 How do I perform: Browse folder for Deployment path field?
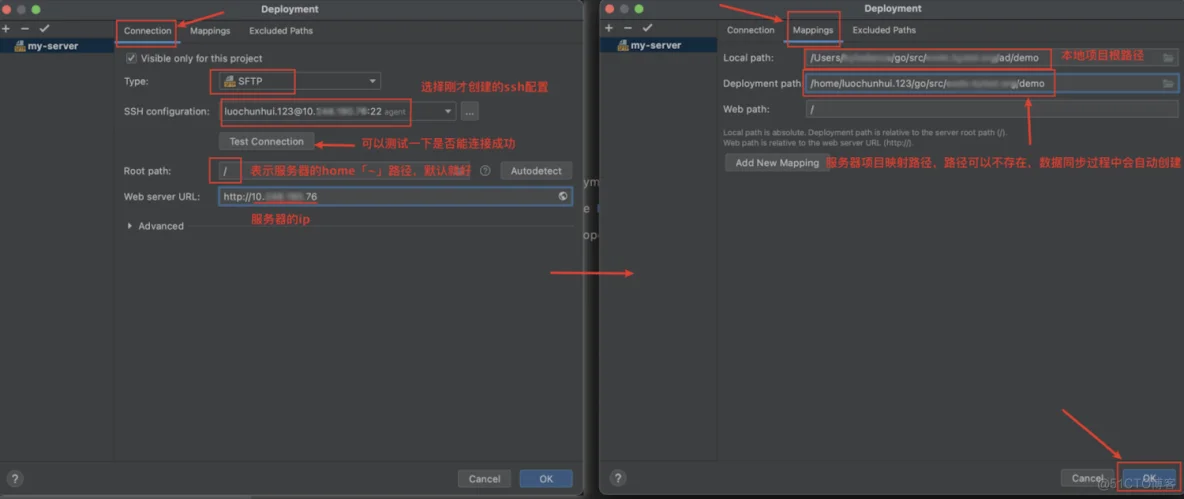pyautogui.click(x=1168, y=83)
